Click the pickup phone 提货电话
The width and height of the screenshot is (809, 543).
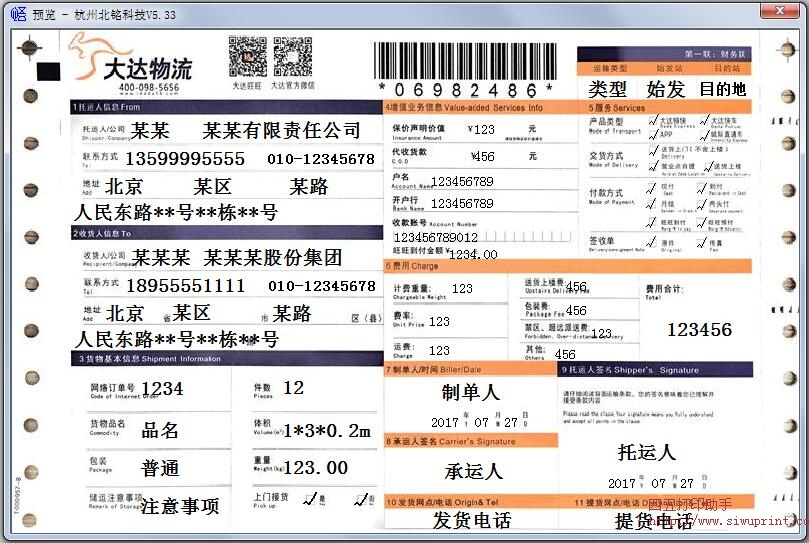coord(654,521)
